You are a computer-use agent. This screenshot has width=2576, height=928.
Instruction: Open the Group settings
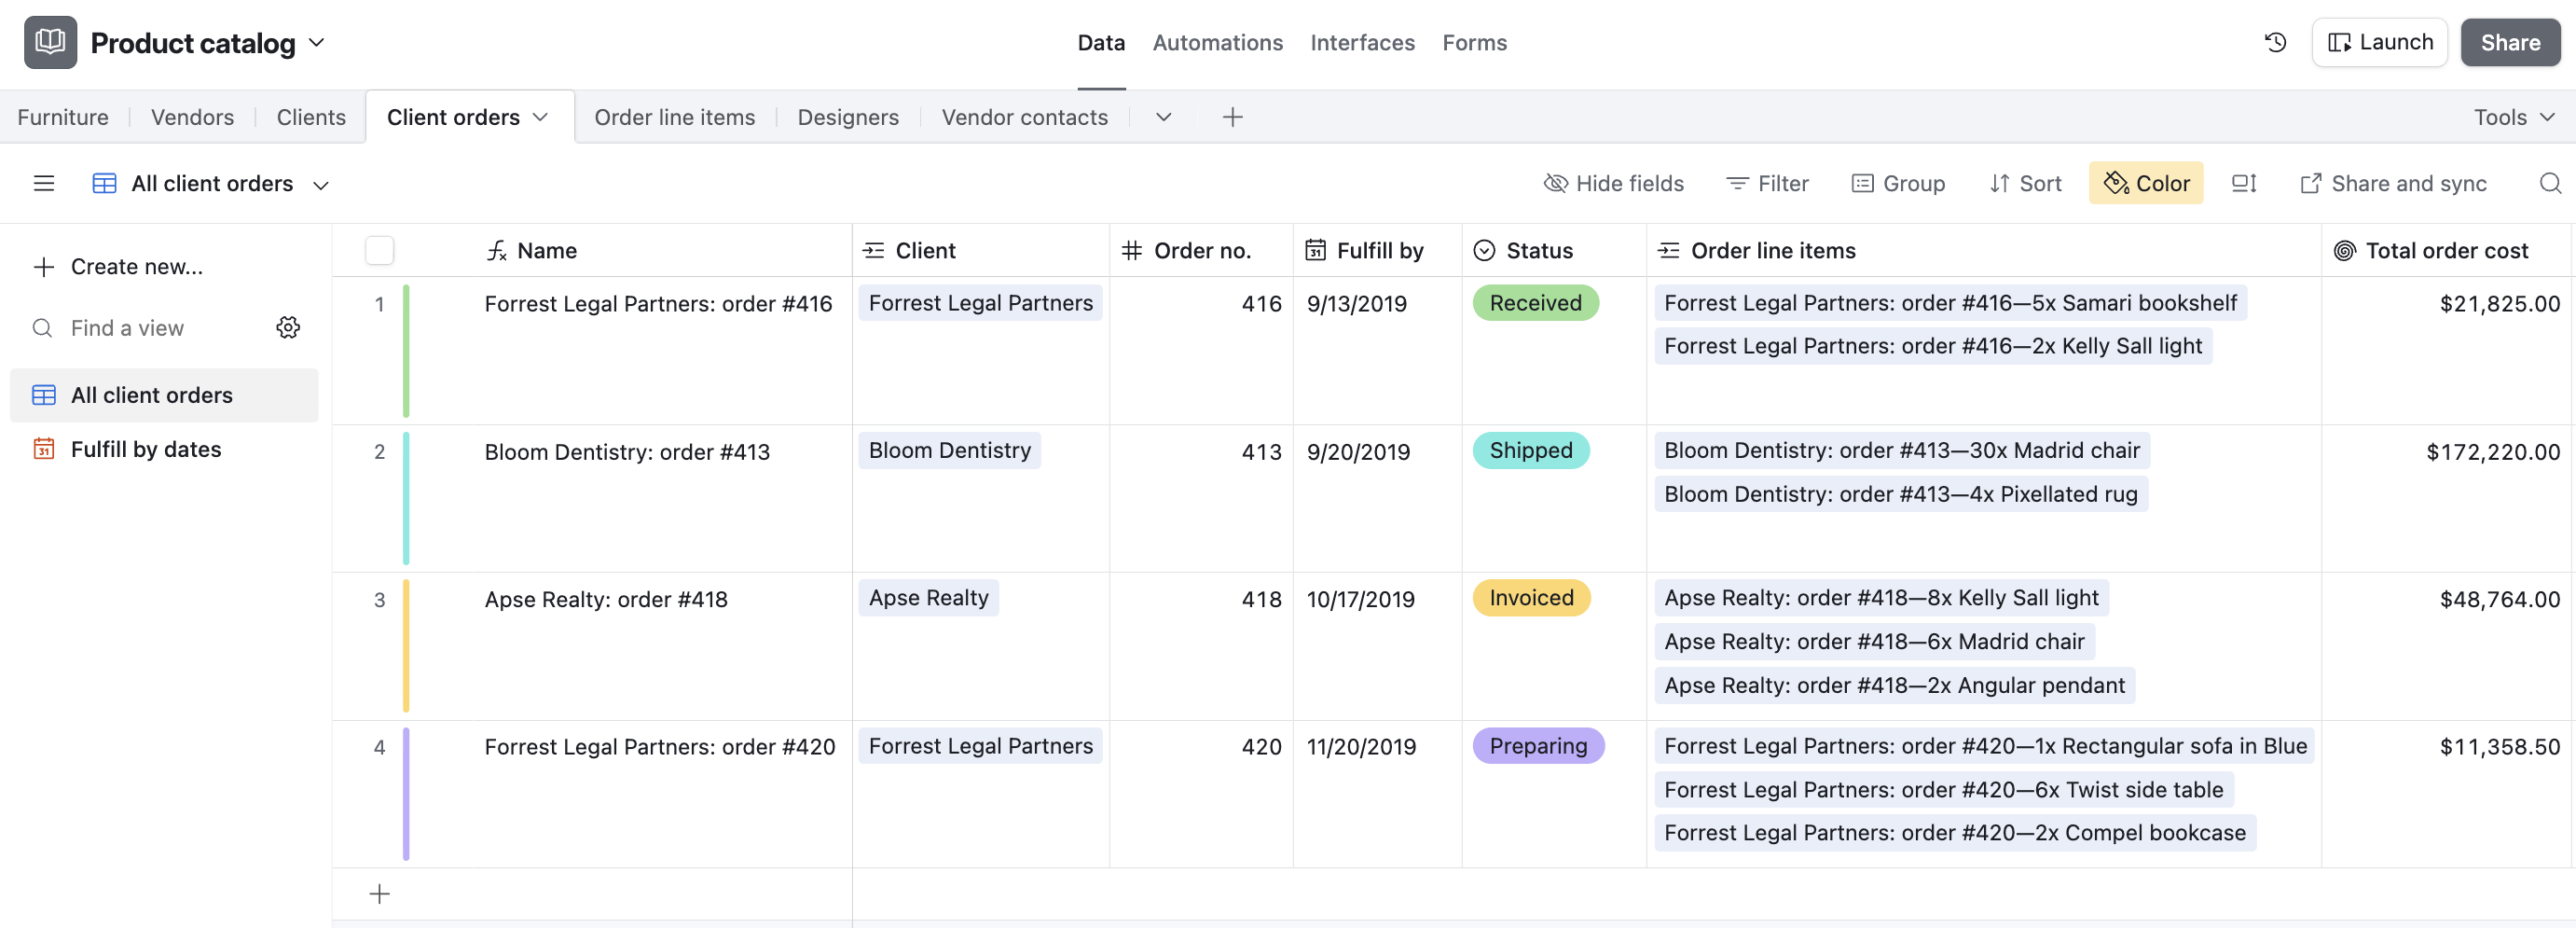pos(1898,183)
